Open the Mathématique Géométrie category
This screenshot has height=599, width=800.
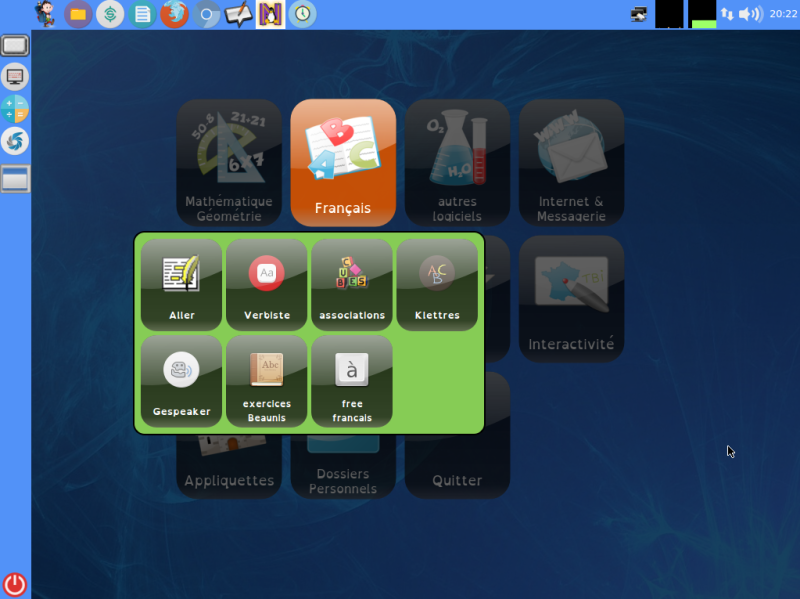coord(229,163)
